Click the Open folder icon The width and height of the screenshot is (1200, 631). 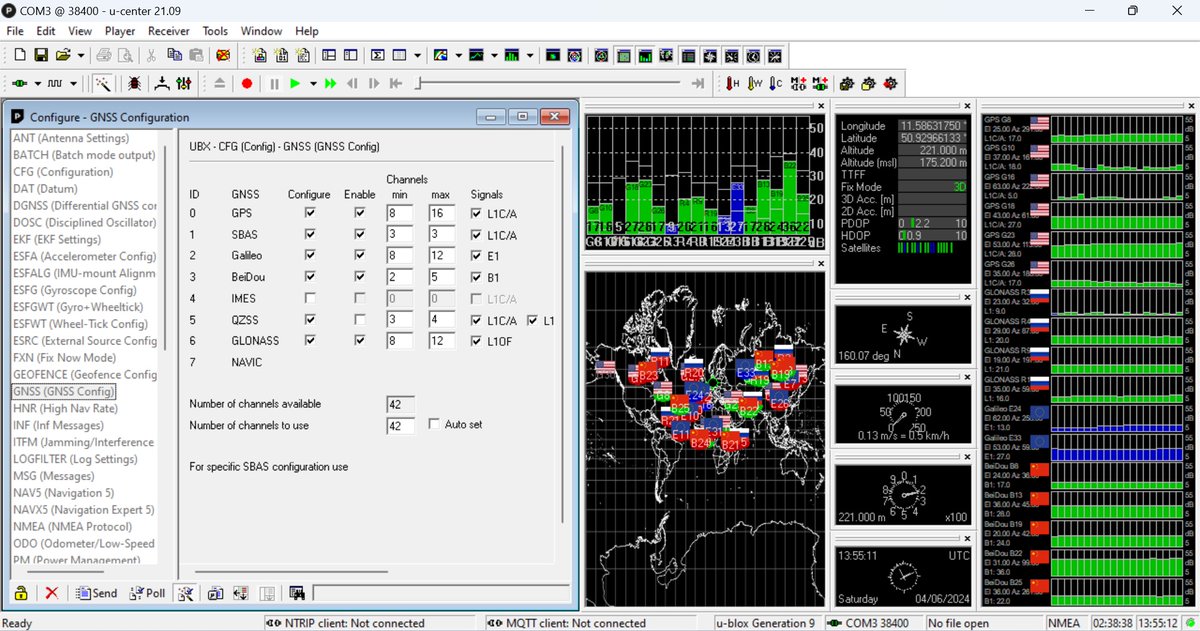point(63,55)
